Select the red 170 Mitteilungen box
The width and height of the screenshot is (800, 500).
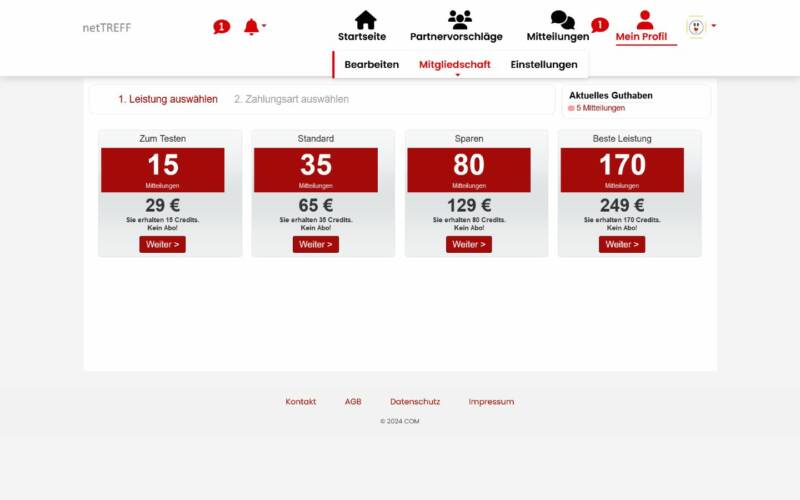[622, 170]
